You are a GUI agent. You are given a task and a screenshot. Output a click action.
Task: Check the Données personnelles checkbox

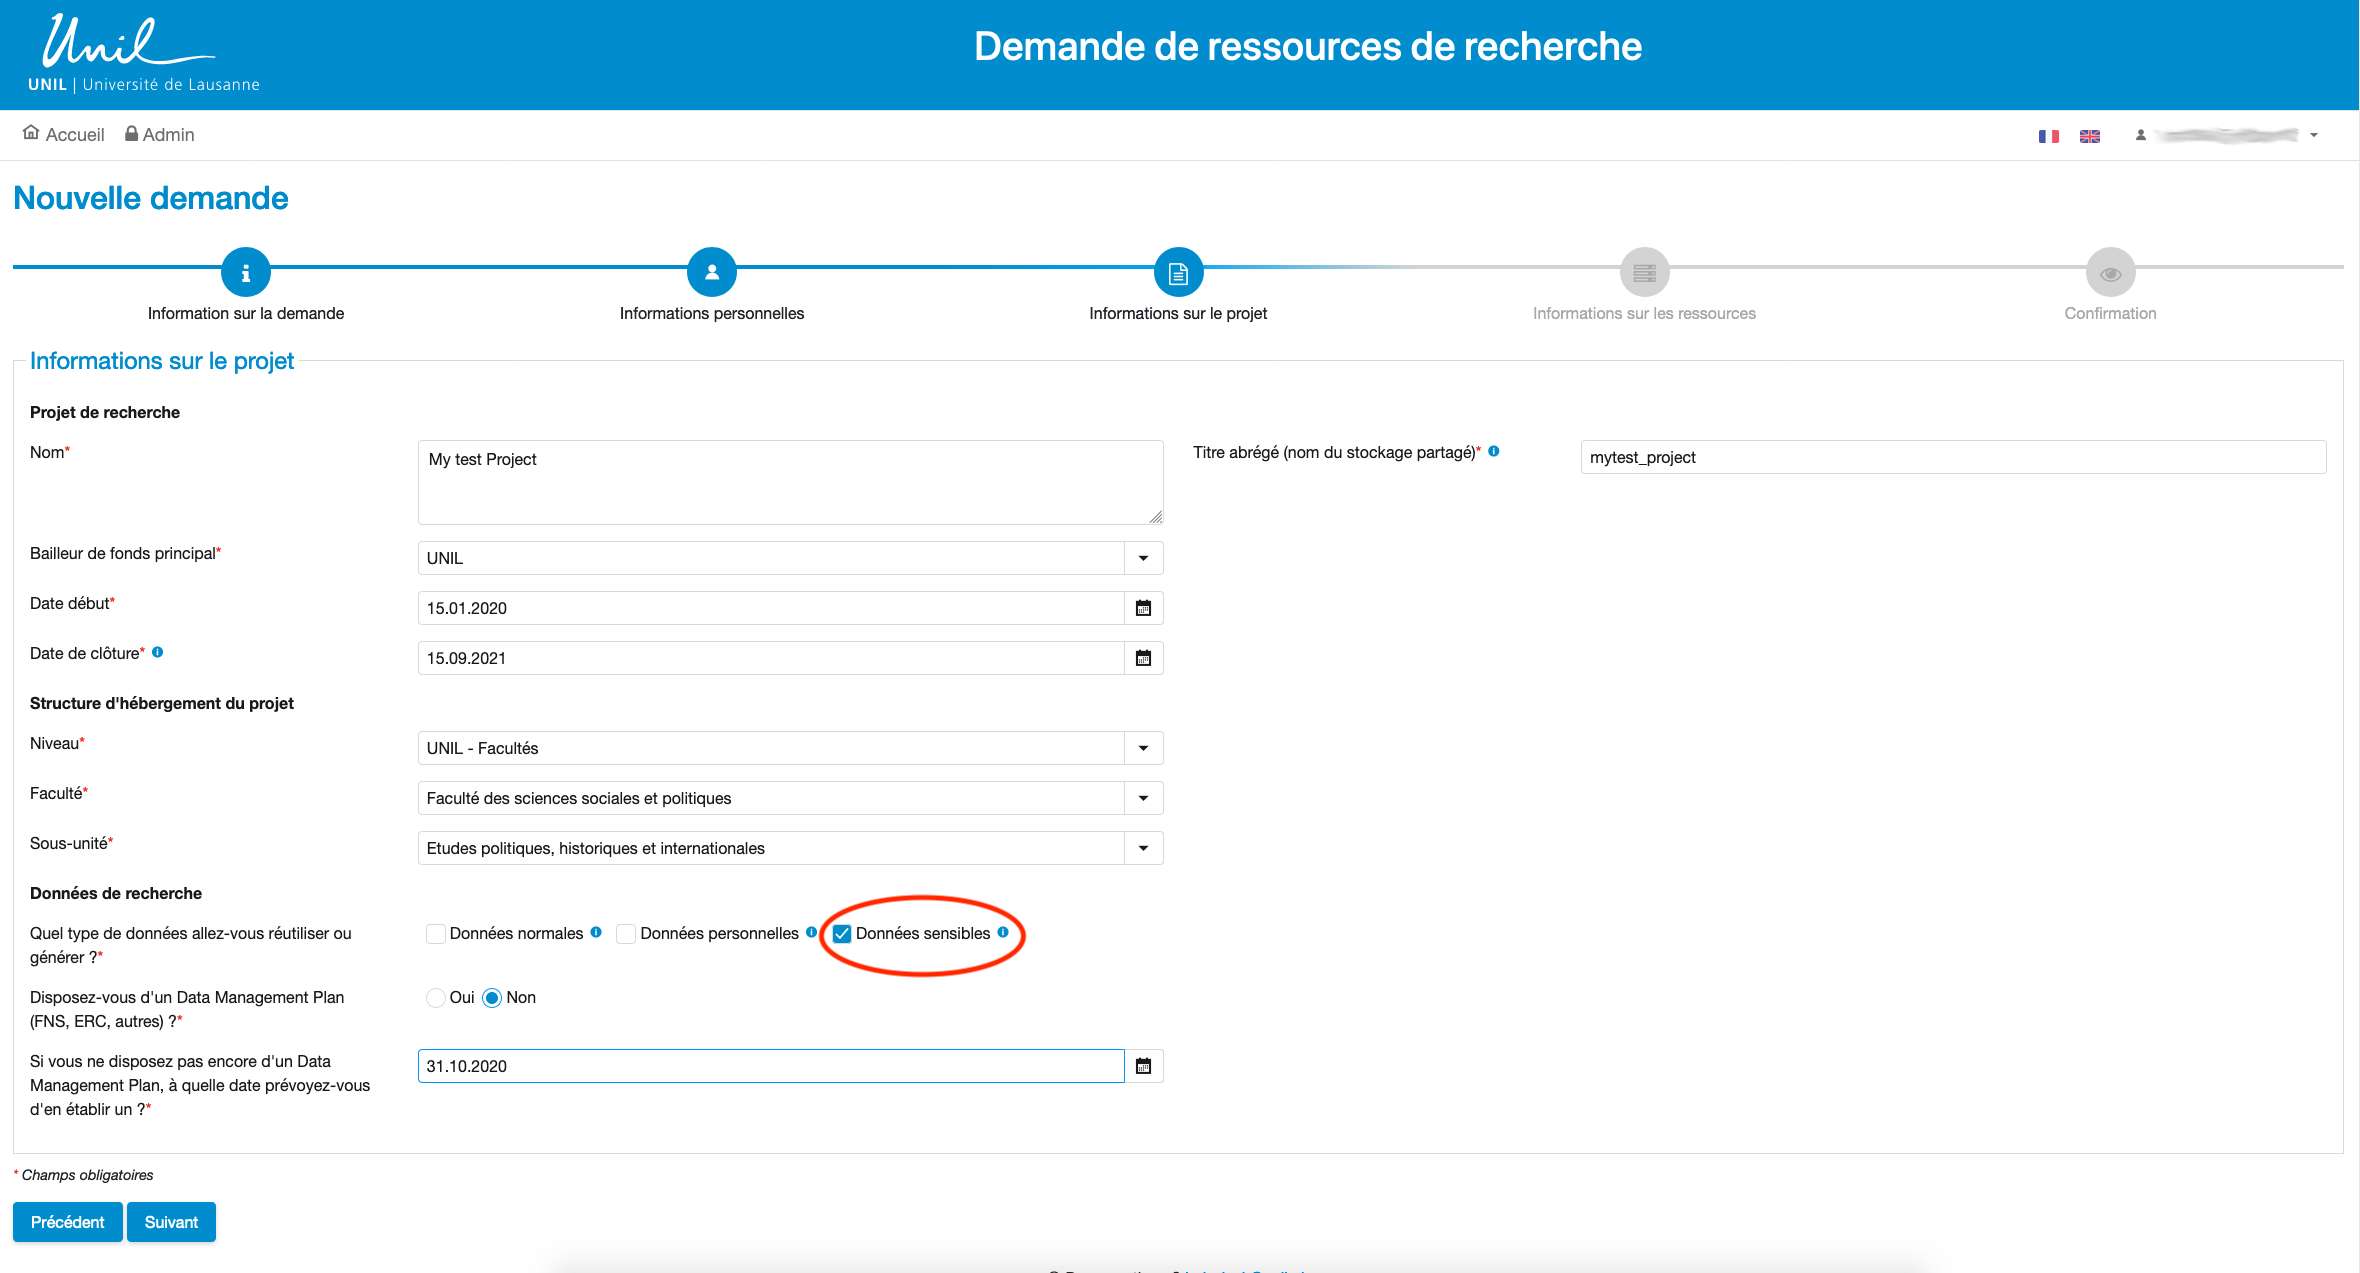click(626, 934)
